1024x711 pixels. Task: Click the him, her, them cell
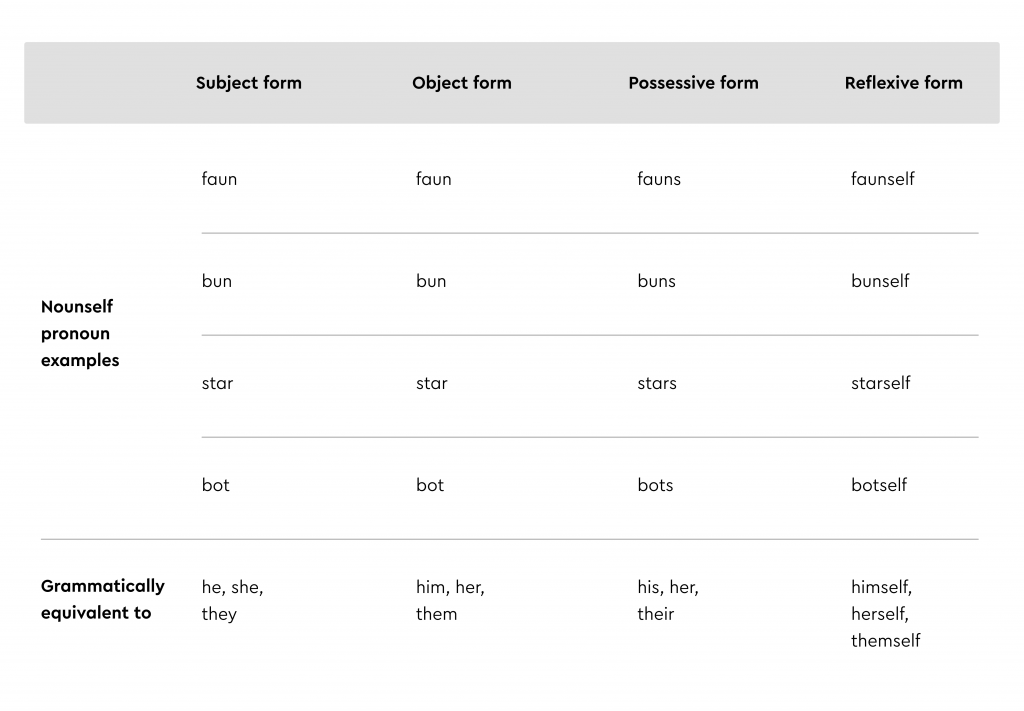click(450, 601)
